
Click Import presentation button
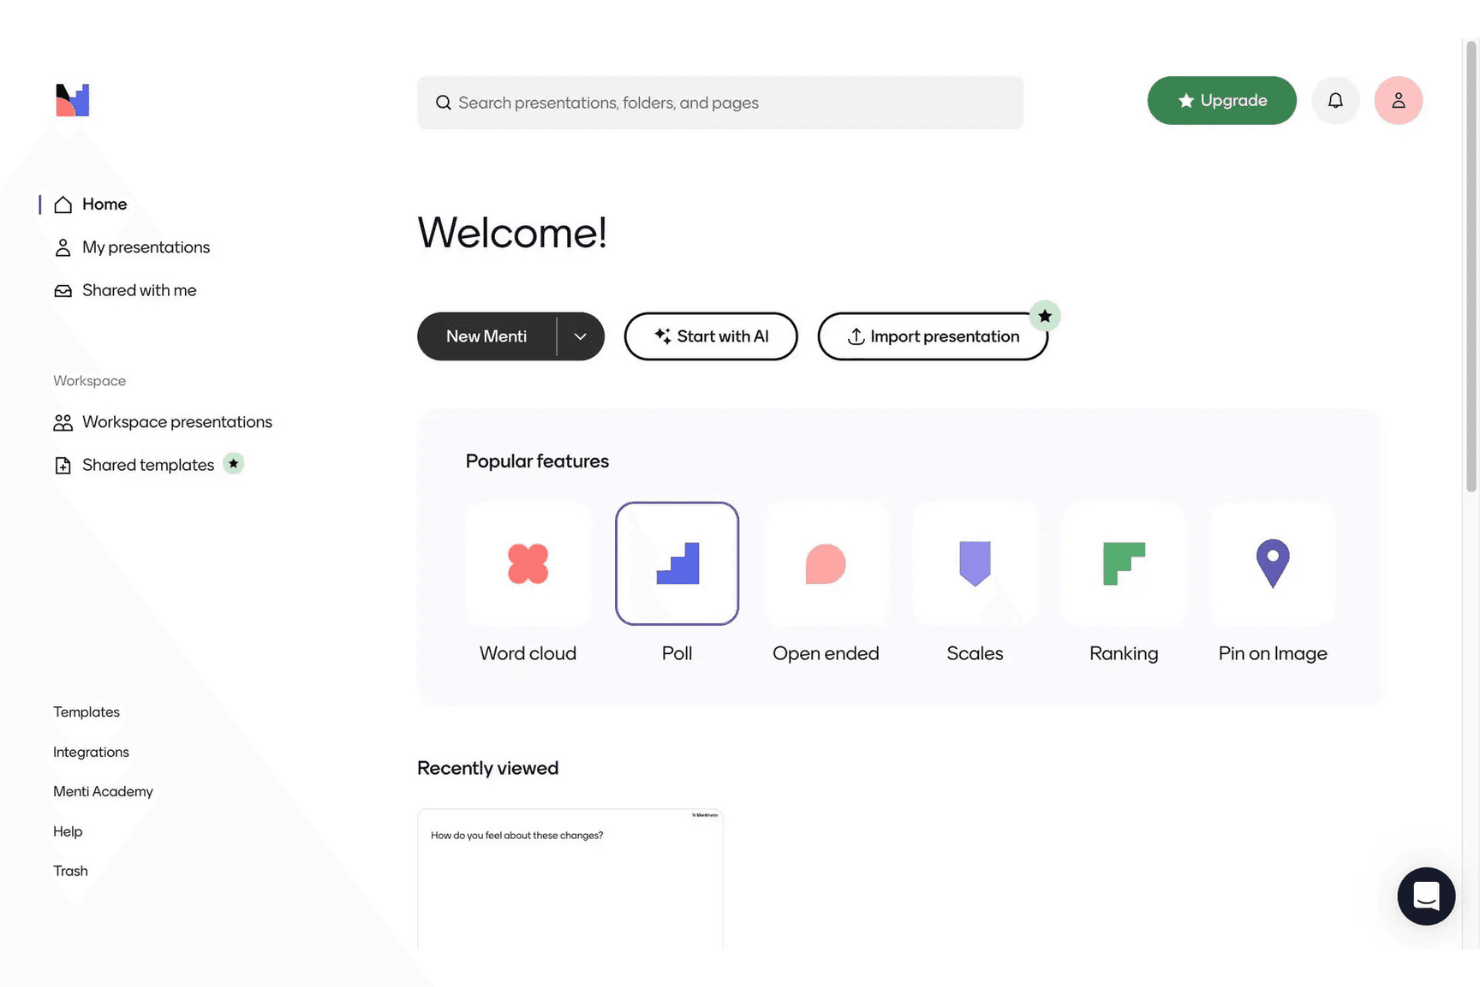coord(933,336)
